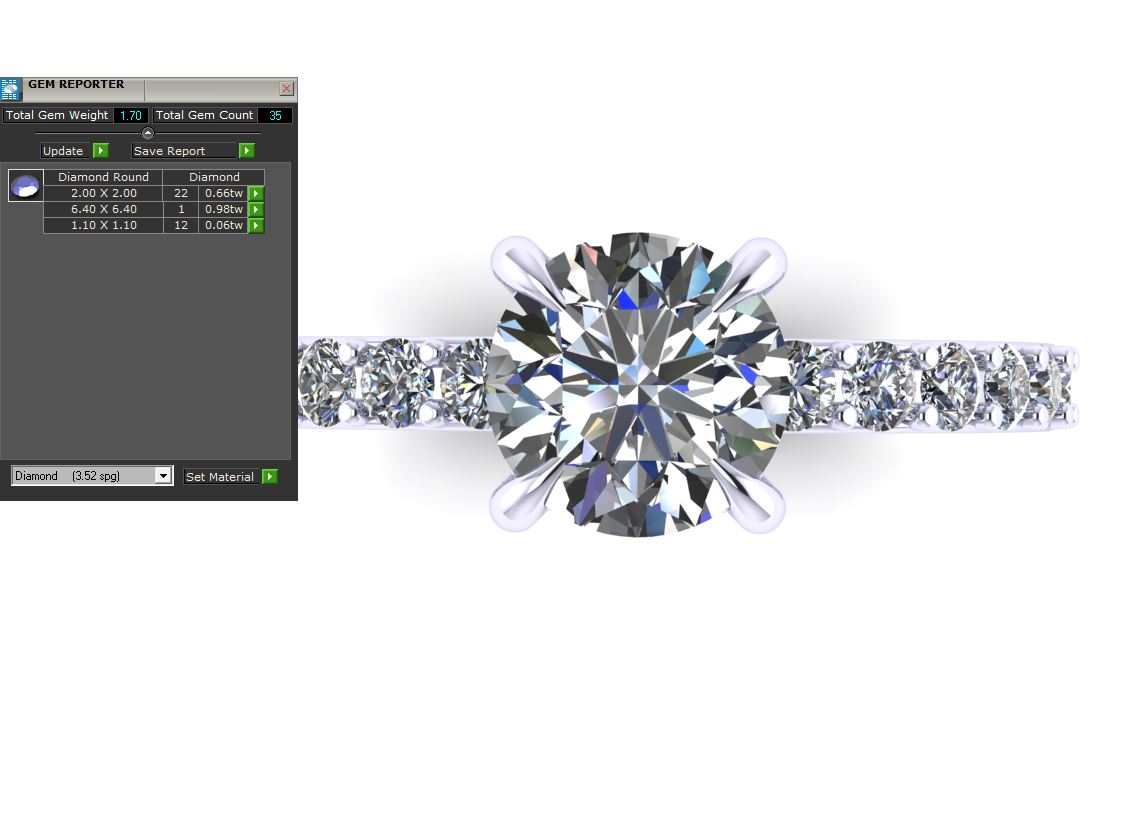The image size is (1128, 814).
Task: Collapse the panel with the round arrow handle
Action: click(147, 133)
